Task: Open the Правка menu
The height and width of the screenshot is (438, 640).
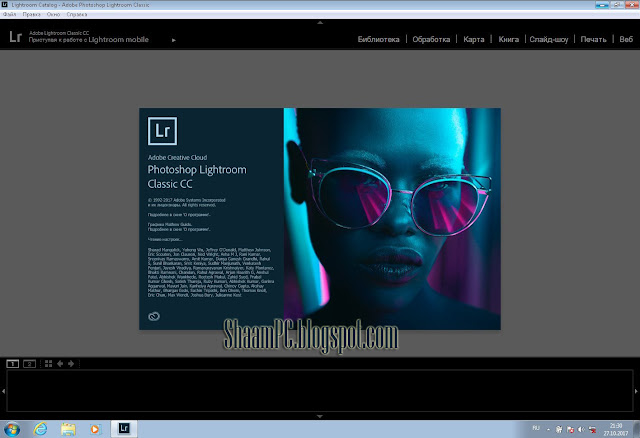Action: [x=31, y=14]
